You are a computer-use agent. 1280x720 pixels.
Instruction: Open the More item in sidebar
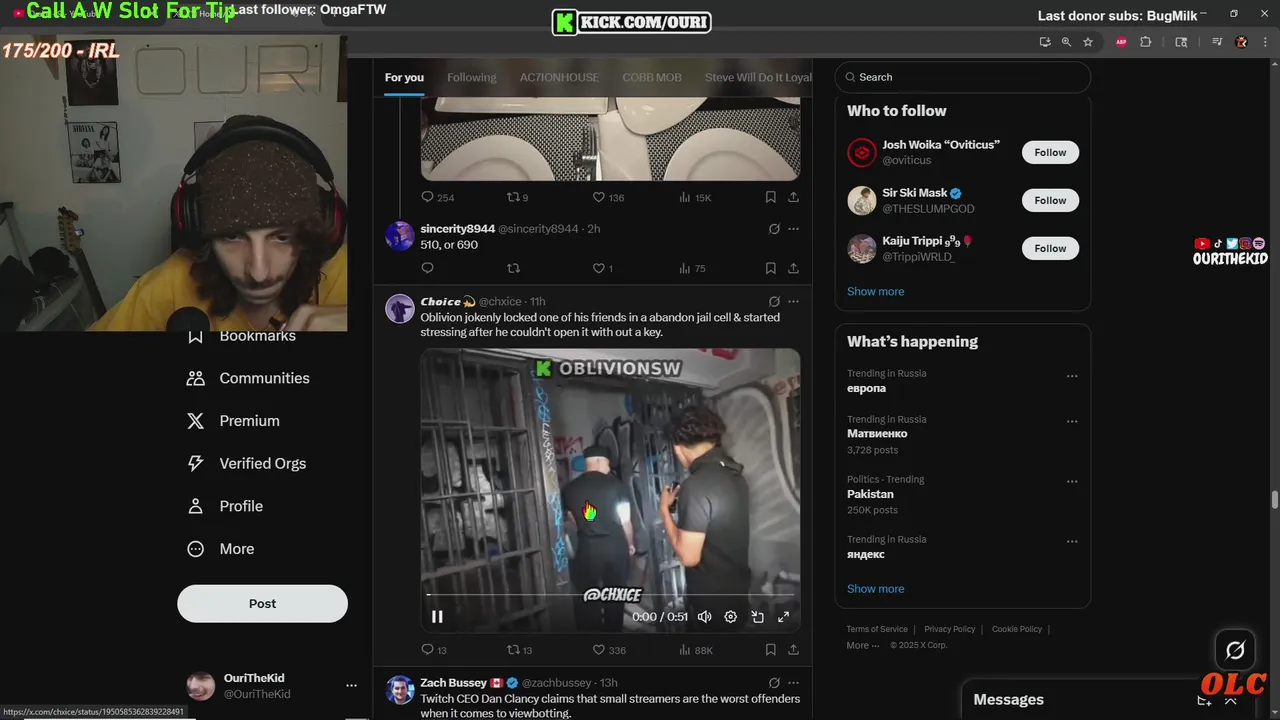(x=221, y=549)
